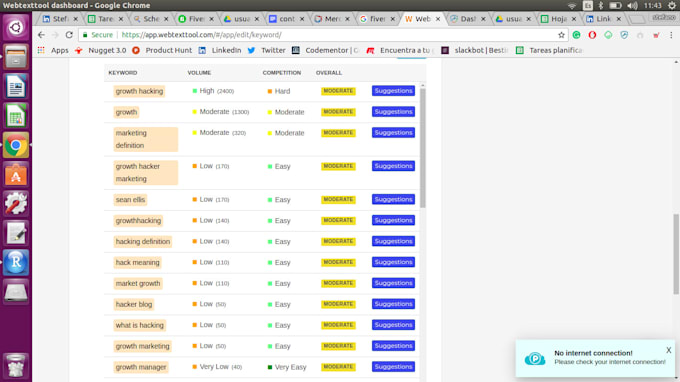Switch to the Hoja spreadsheet tab
This screenshot has height=382, width=680.
pos(558,19)
